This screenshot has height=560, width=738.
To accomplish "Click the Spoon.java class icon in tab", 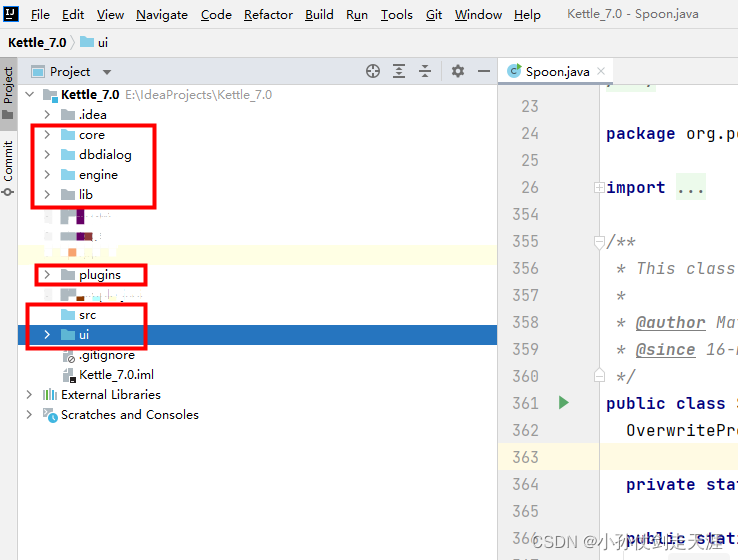I will point(514,71).
